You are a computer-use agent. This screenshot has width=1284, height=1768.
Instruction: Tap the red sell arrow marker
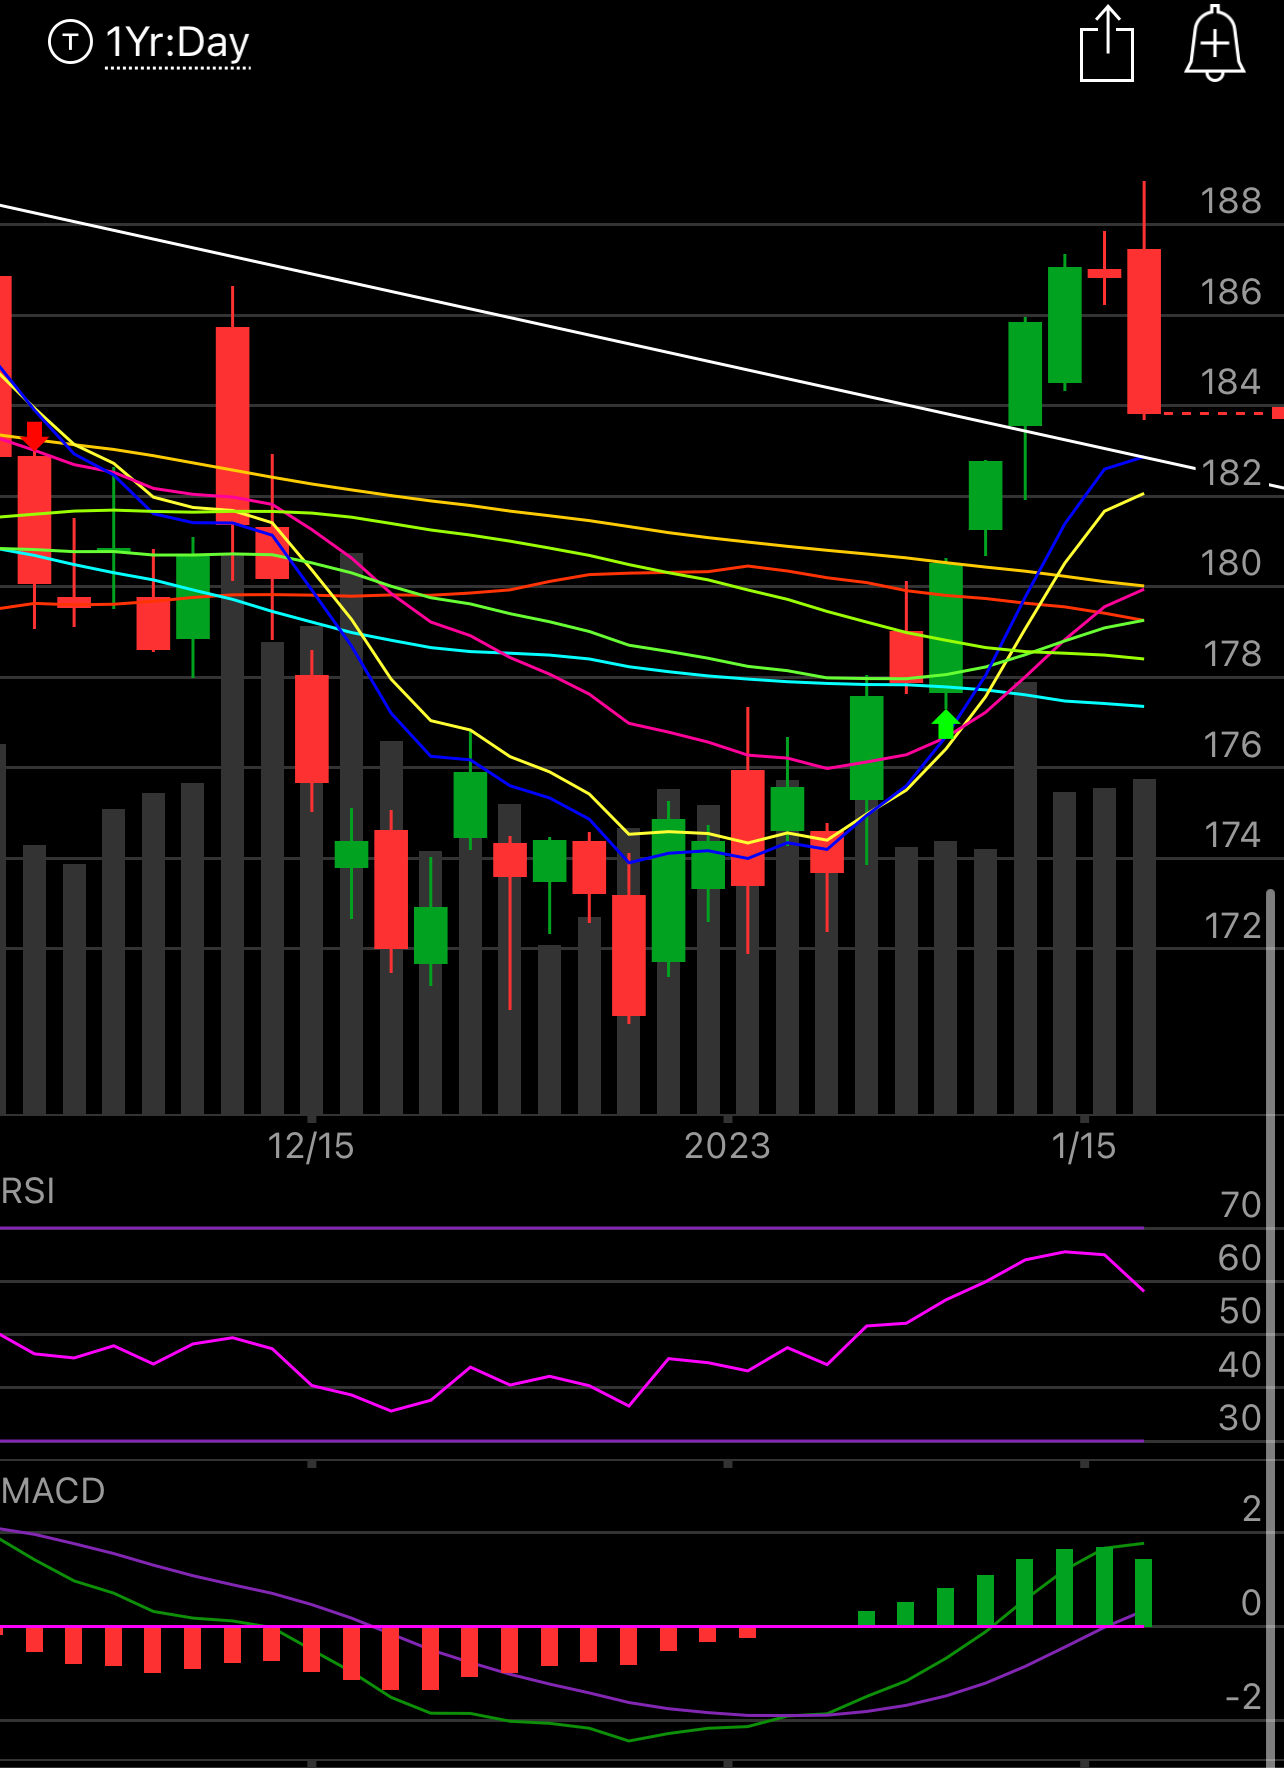pos(35,437)
